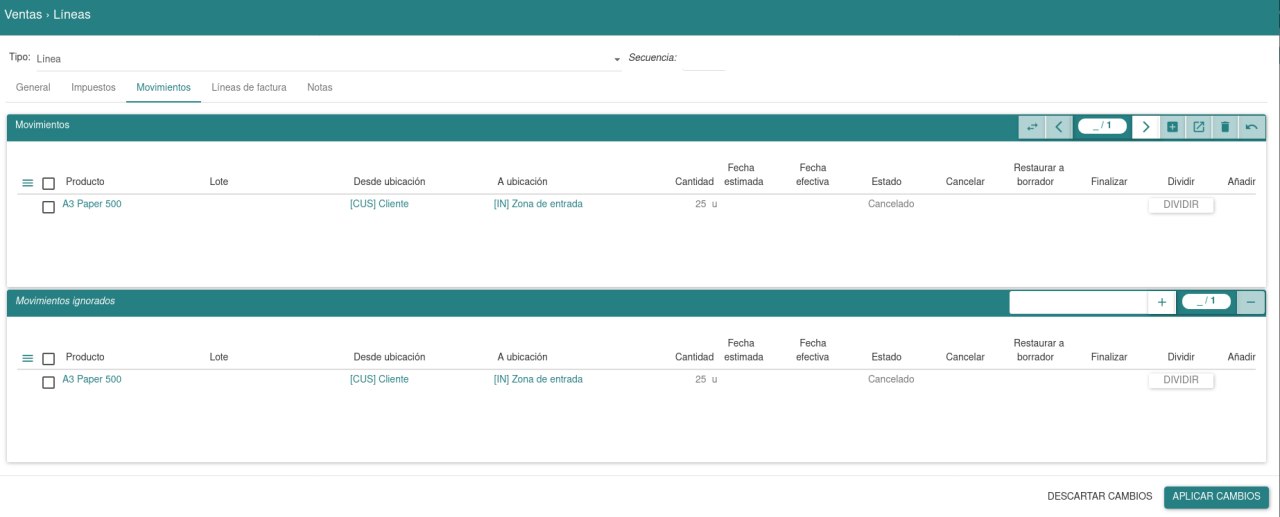
Task: Create a new record in Movimientos toolbar
Action: click(1172, 127)
